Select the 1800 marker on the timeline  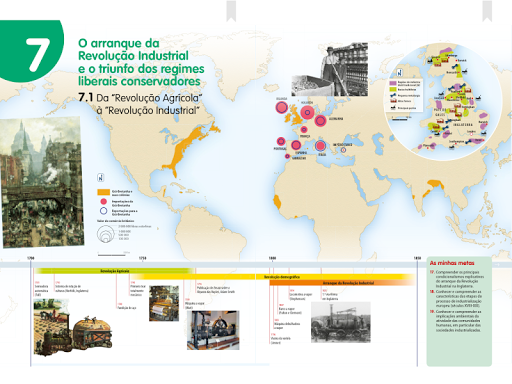point(272,258)
